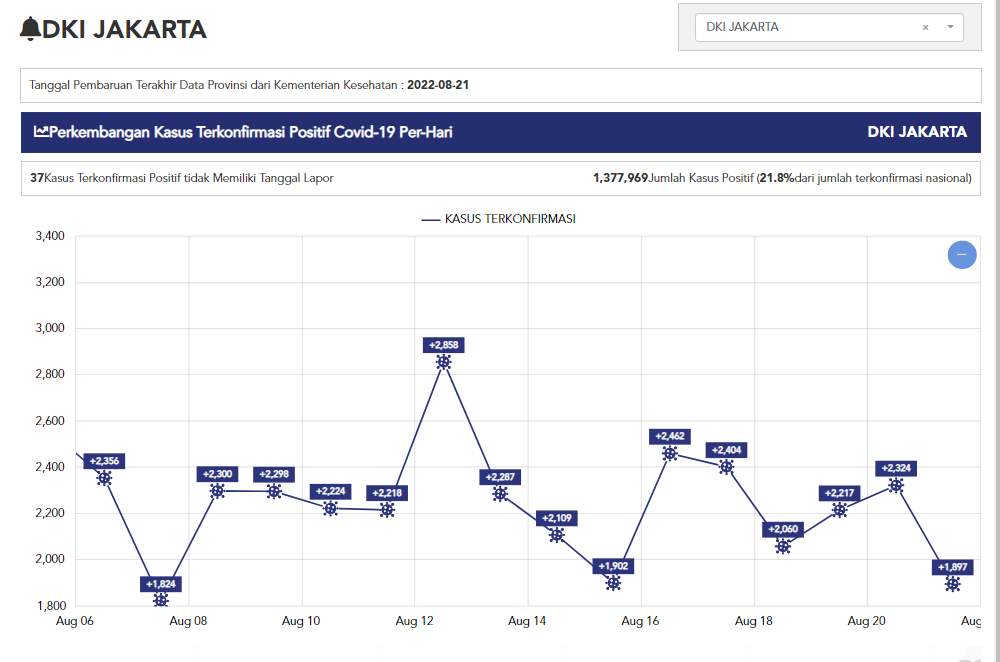Click the DKI JAKARTA province select box
The width and height of the screenshot is (1000, 662).
click(810, 28)
